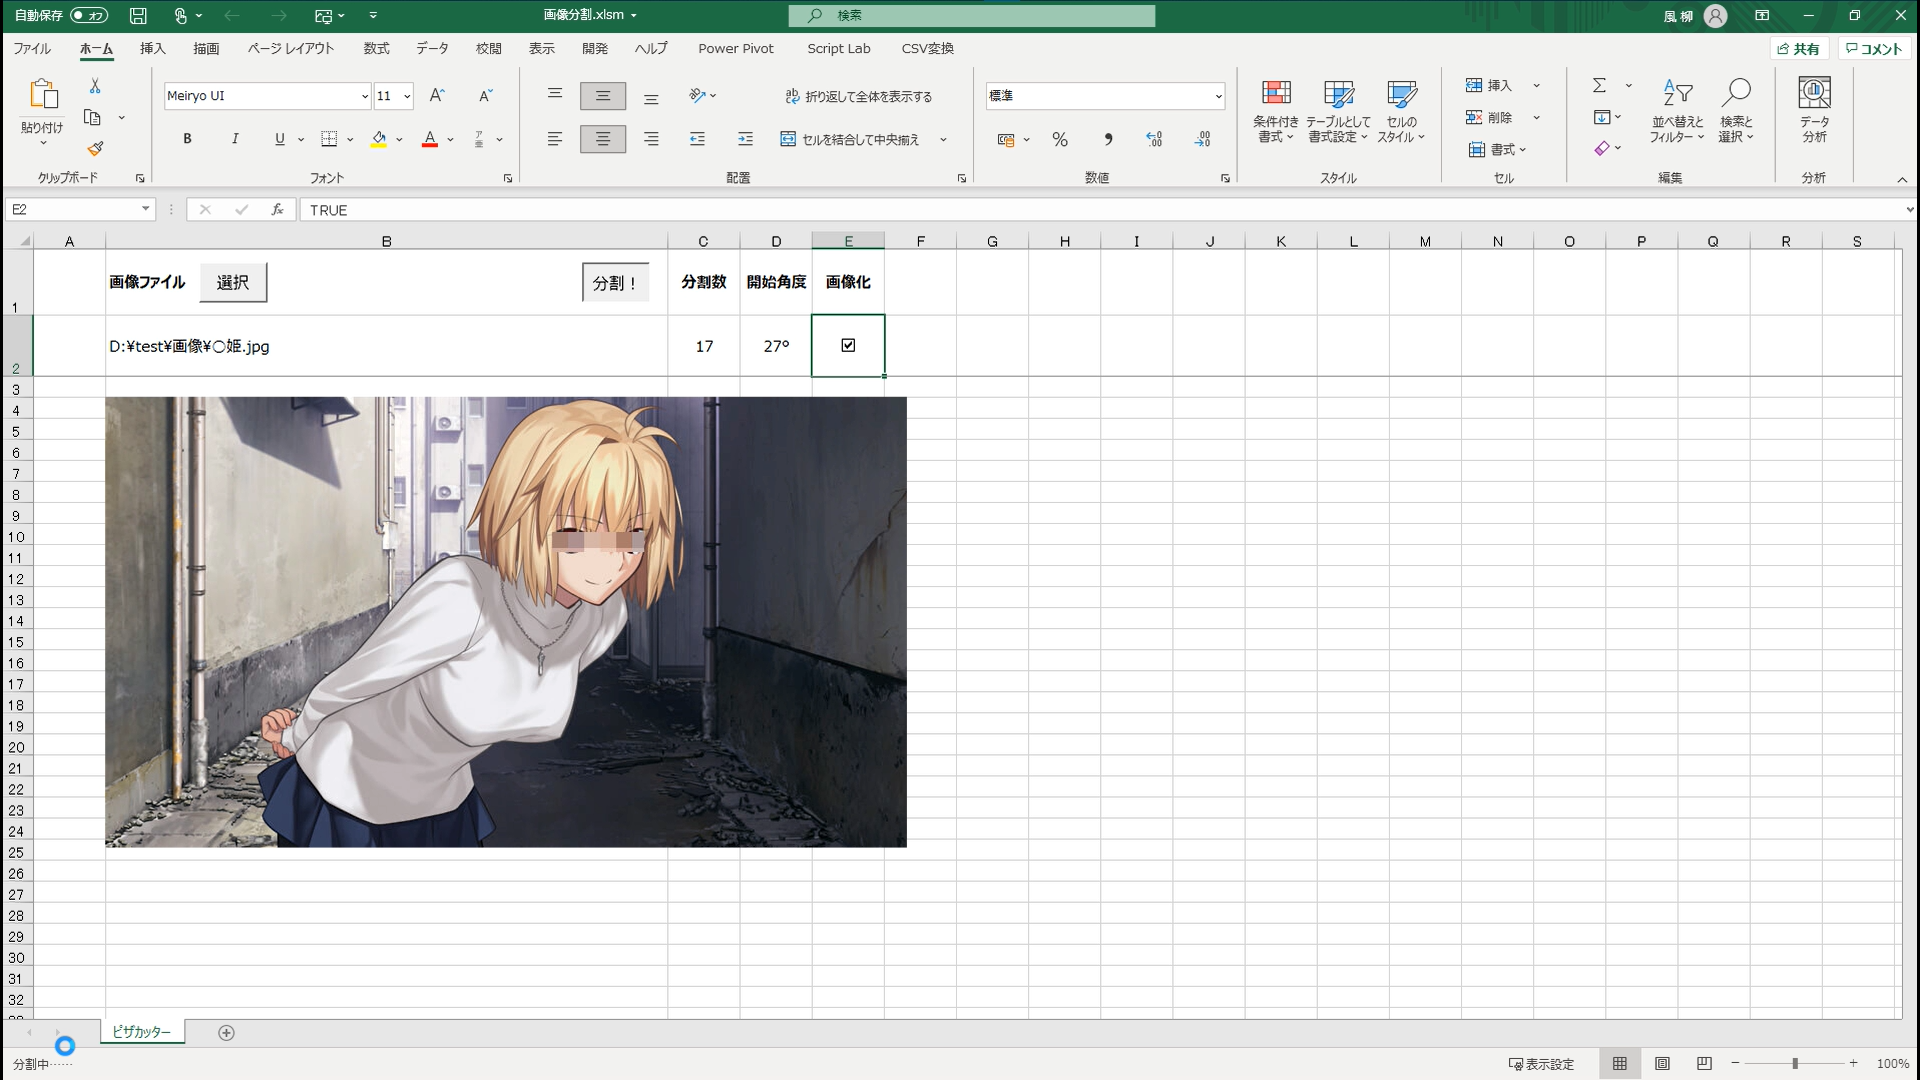Switch to the ページレイアウト tab
The height and width of the screenshot is (1080, 1920).
pyautogui.click(x=290, y=48)
